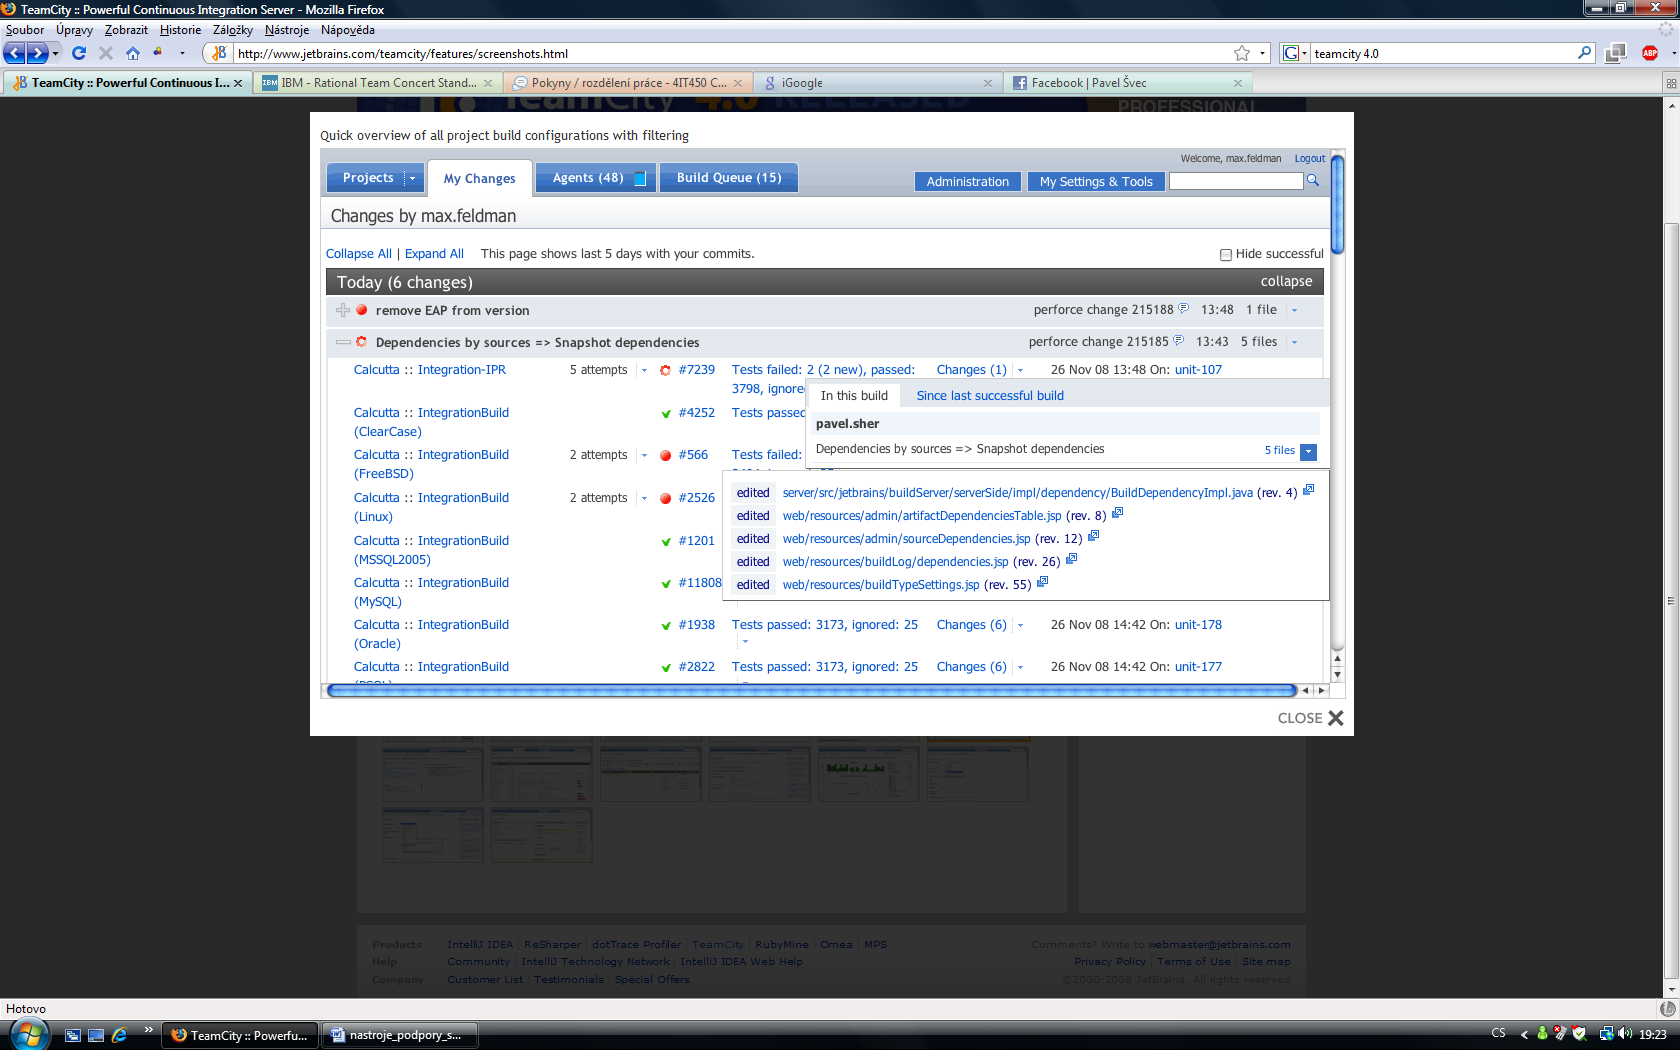Click the Logout link
Screen dimensions: 1680x1050
(1309, 158)
